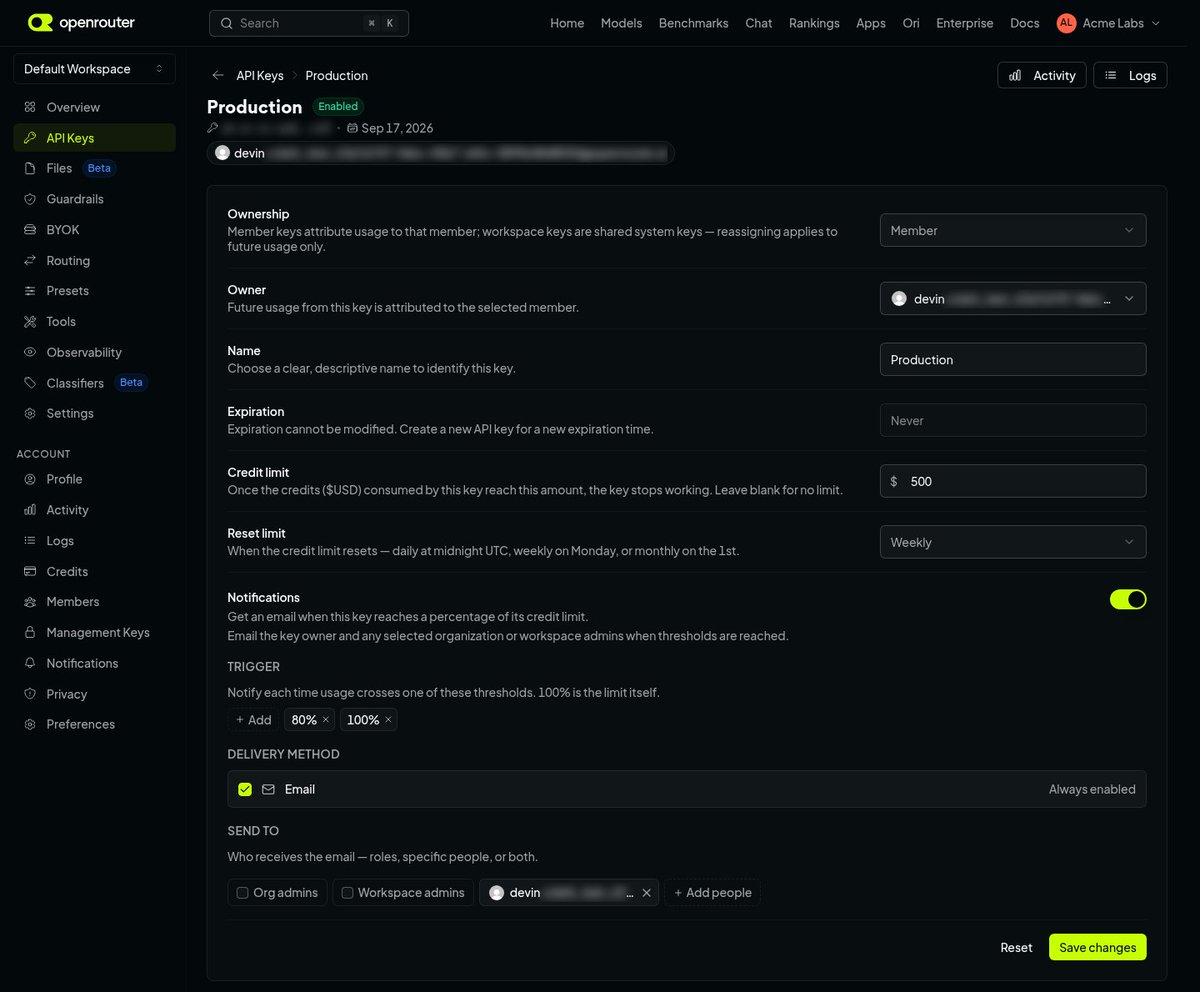The image size is (1200, 992).
Task: Remove the 80% threshold chip
Action: [326, 720]
